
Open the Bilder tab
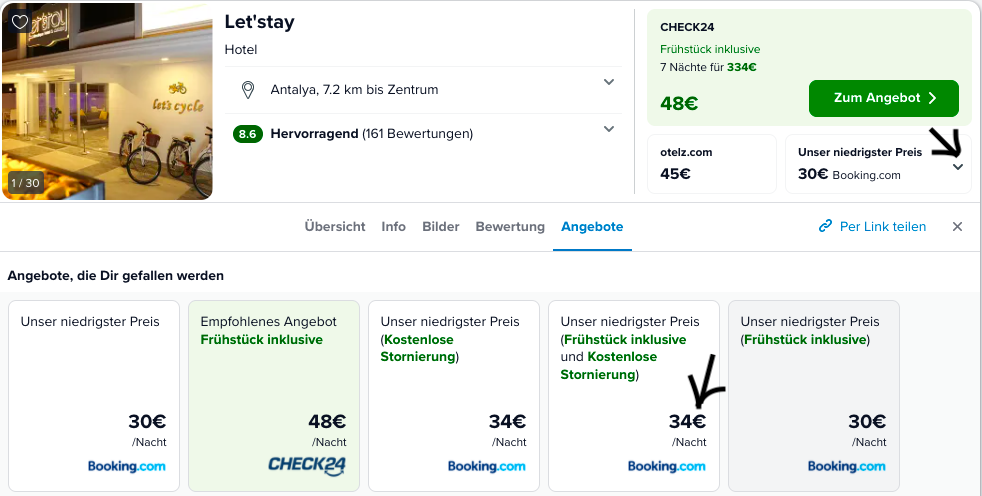coord(441,227)
